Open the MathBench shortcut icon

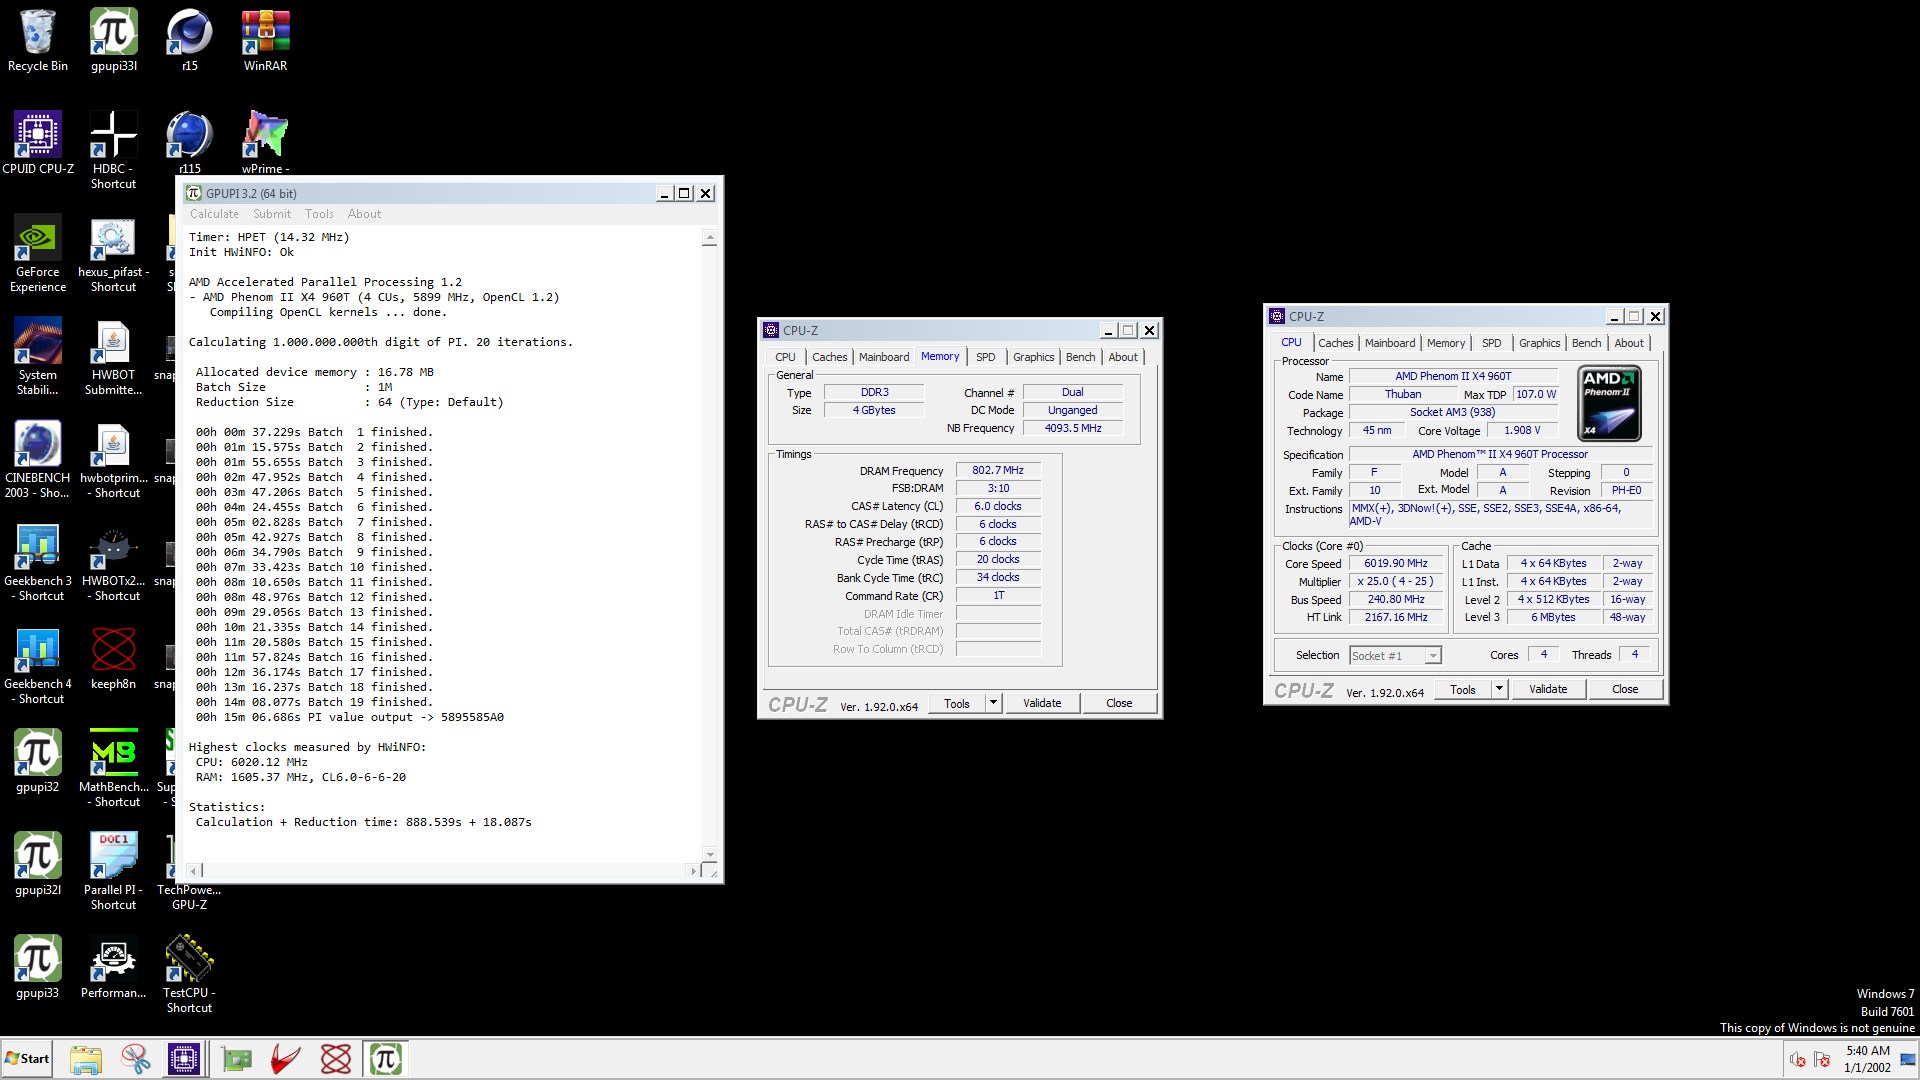[113, 769]
